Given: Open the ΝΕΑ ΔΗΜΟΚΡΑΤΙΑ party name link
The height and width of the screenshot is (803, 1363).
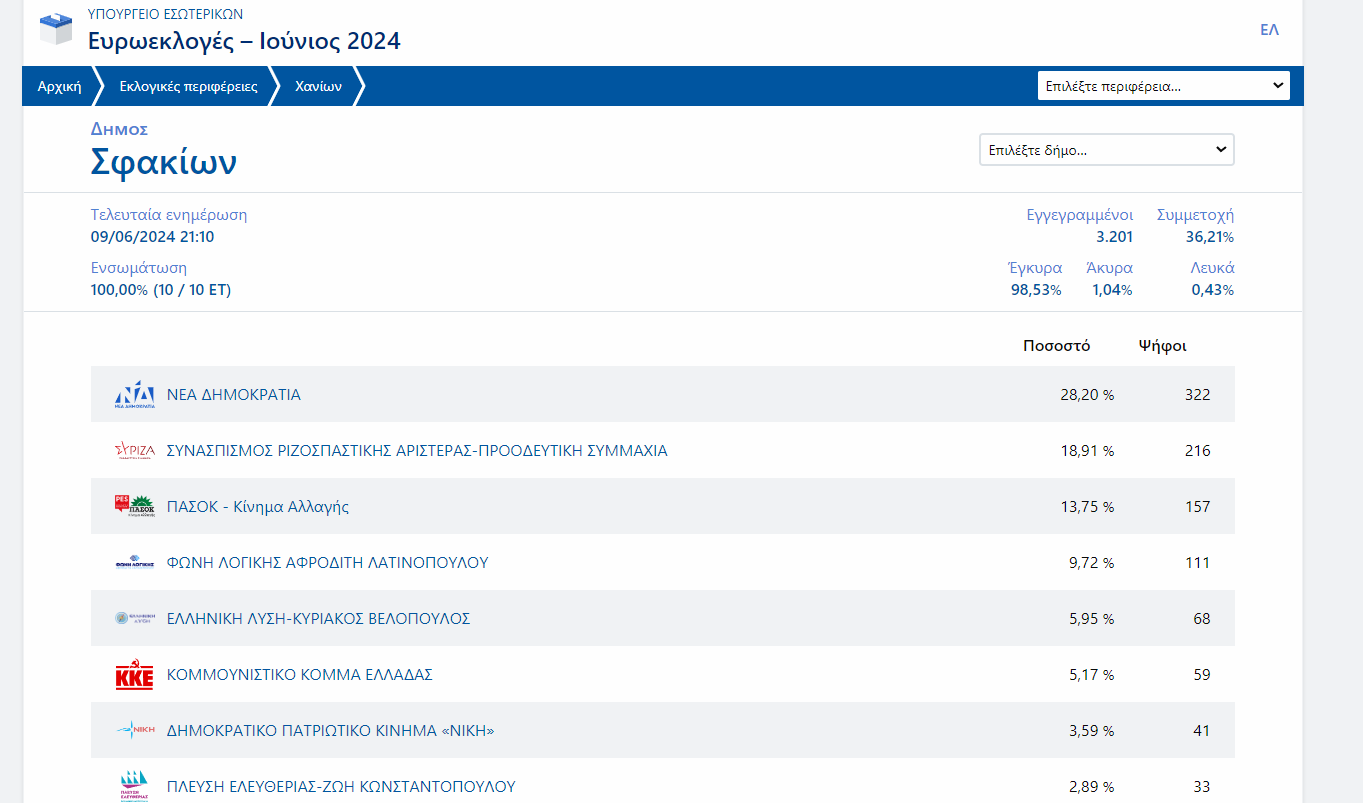Looking at the screenshot, I should pyautogui.click(x=233, y=395).
